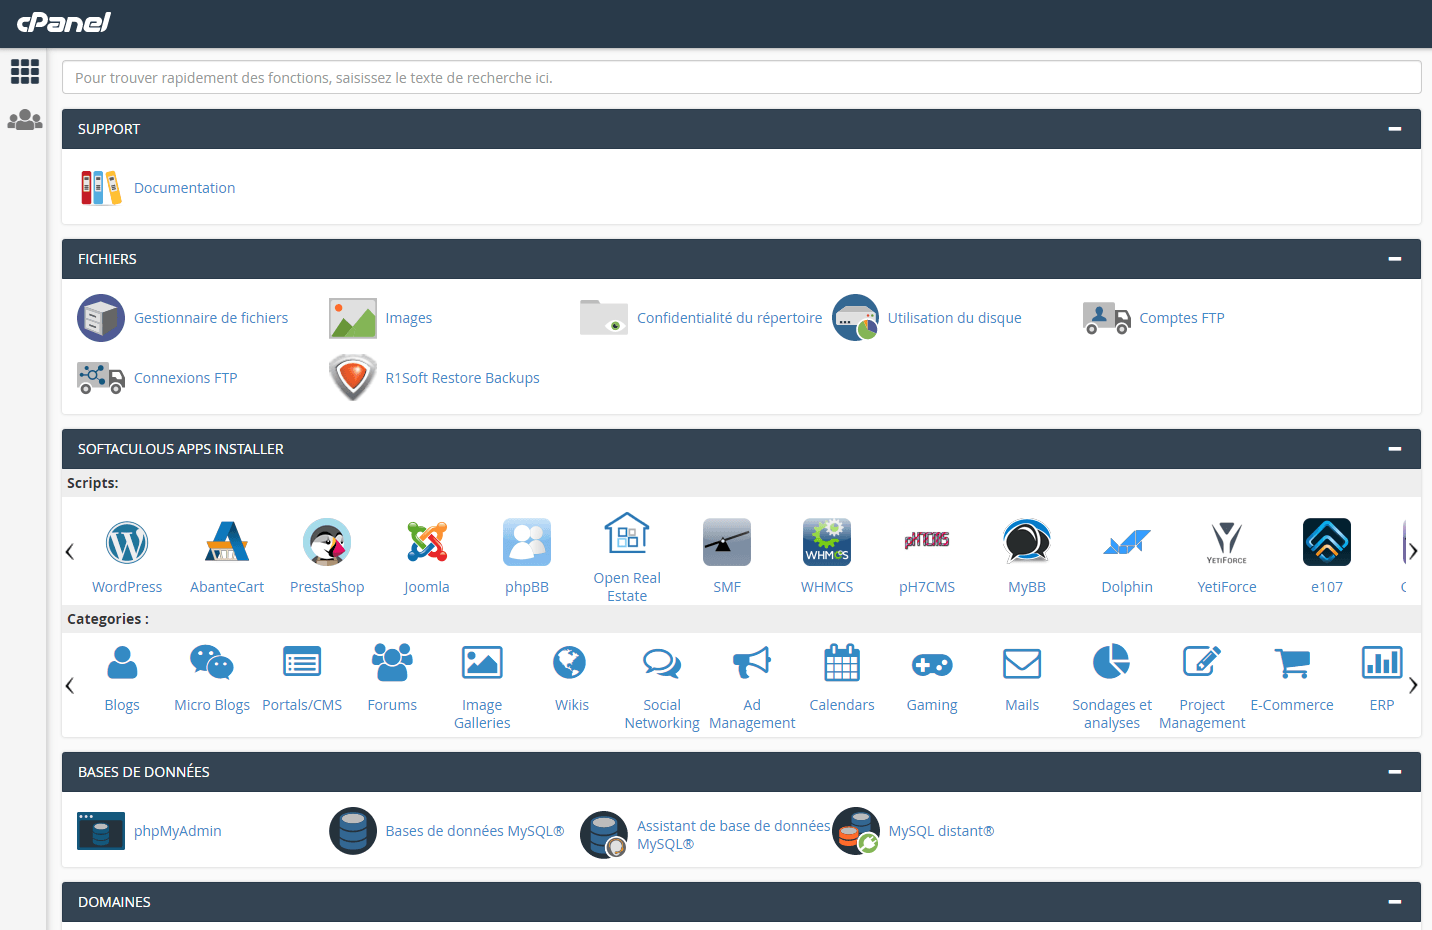Viewport: 1432px width, 930px height.
Task: Choose the YetiForce script icon
Action: (x=1227, y=542)
